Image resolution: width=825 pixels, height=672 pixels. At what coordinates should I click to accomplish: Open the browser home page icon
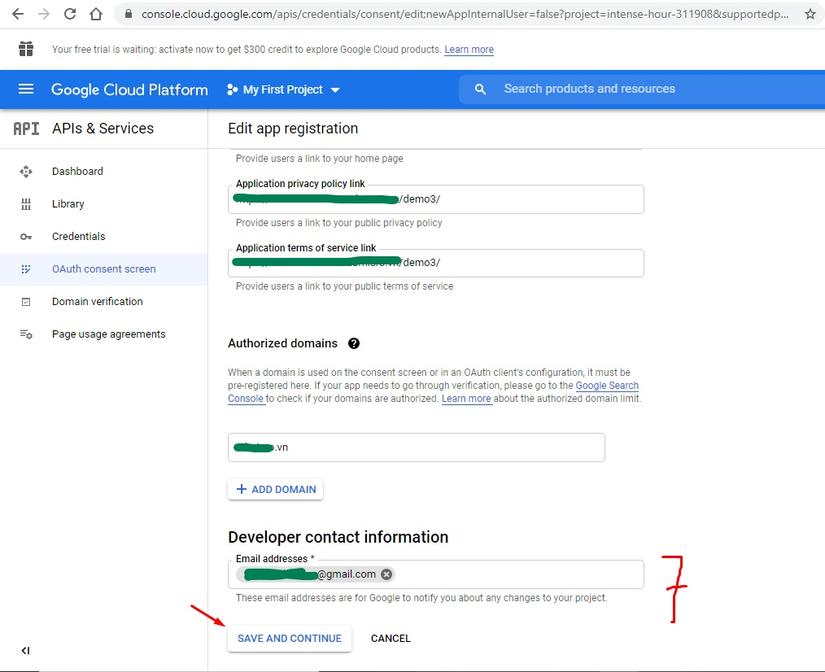[x=96, y=14]
